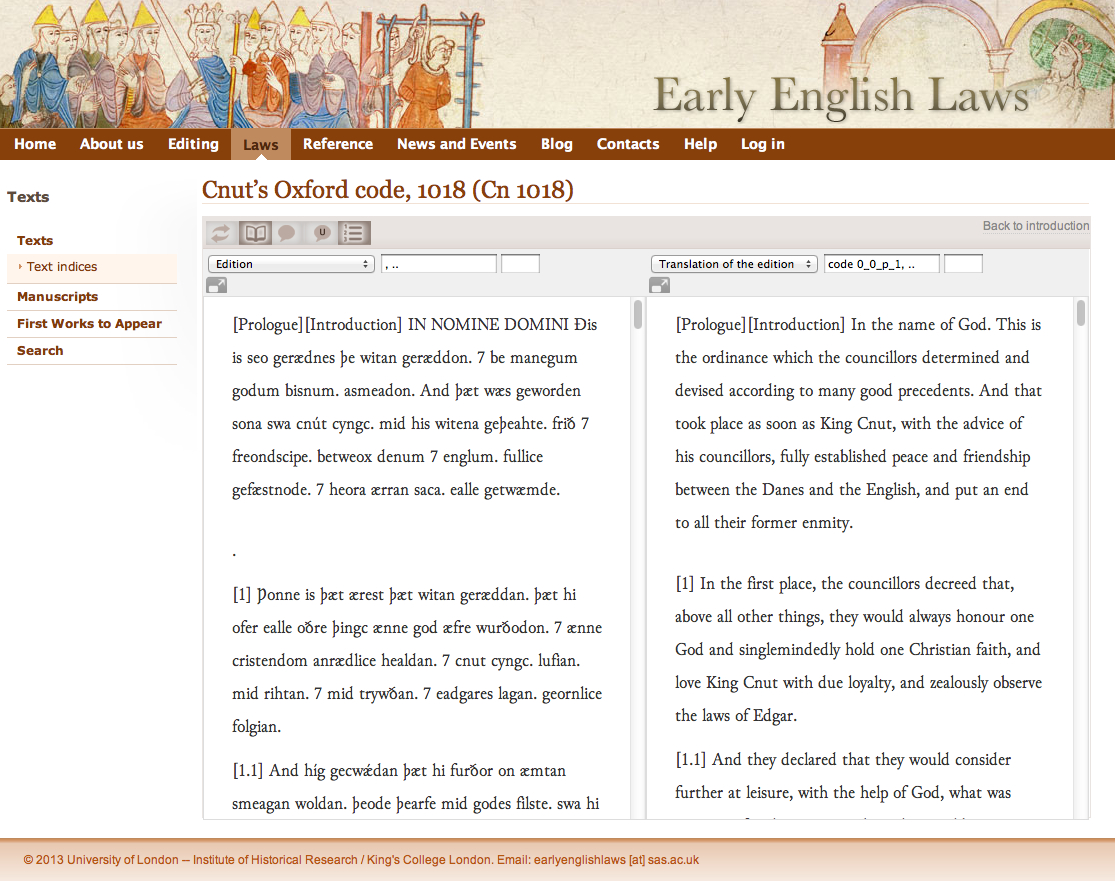This screenshot has width=1115, height=881.
Task: Open the Edition dropdown
Action: coord(290,264)
